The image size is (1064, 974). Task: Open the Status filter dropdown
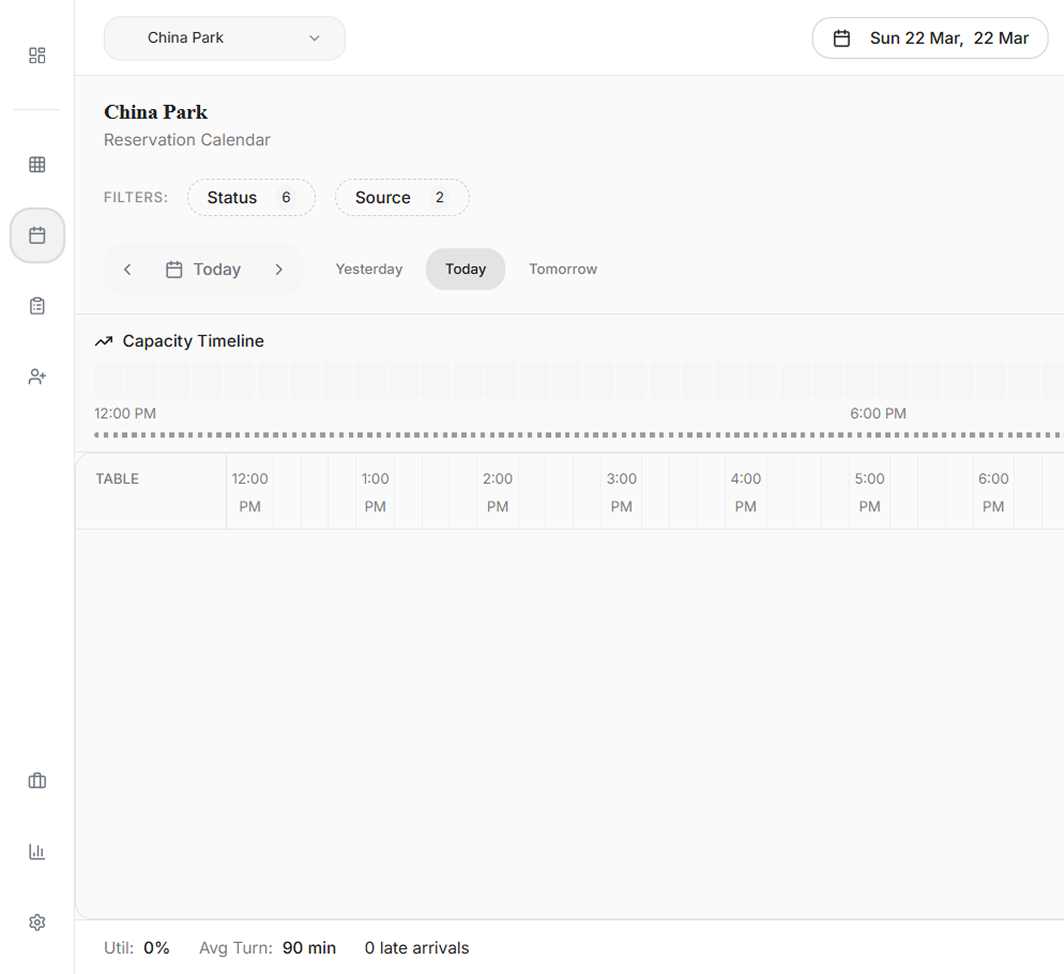[x=251, y=198]
